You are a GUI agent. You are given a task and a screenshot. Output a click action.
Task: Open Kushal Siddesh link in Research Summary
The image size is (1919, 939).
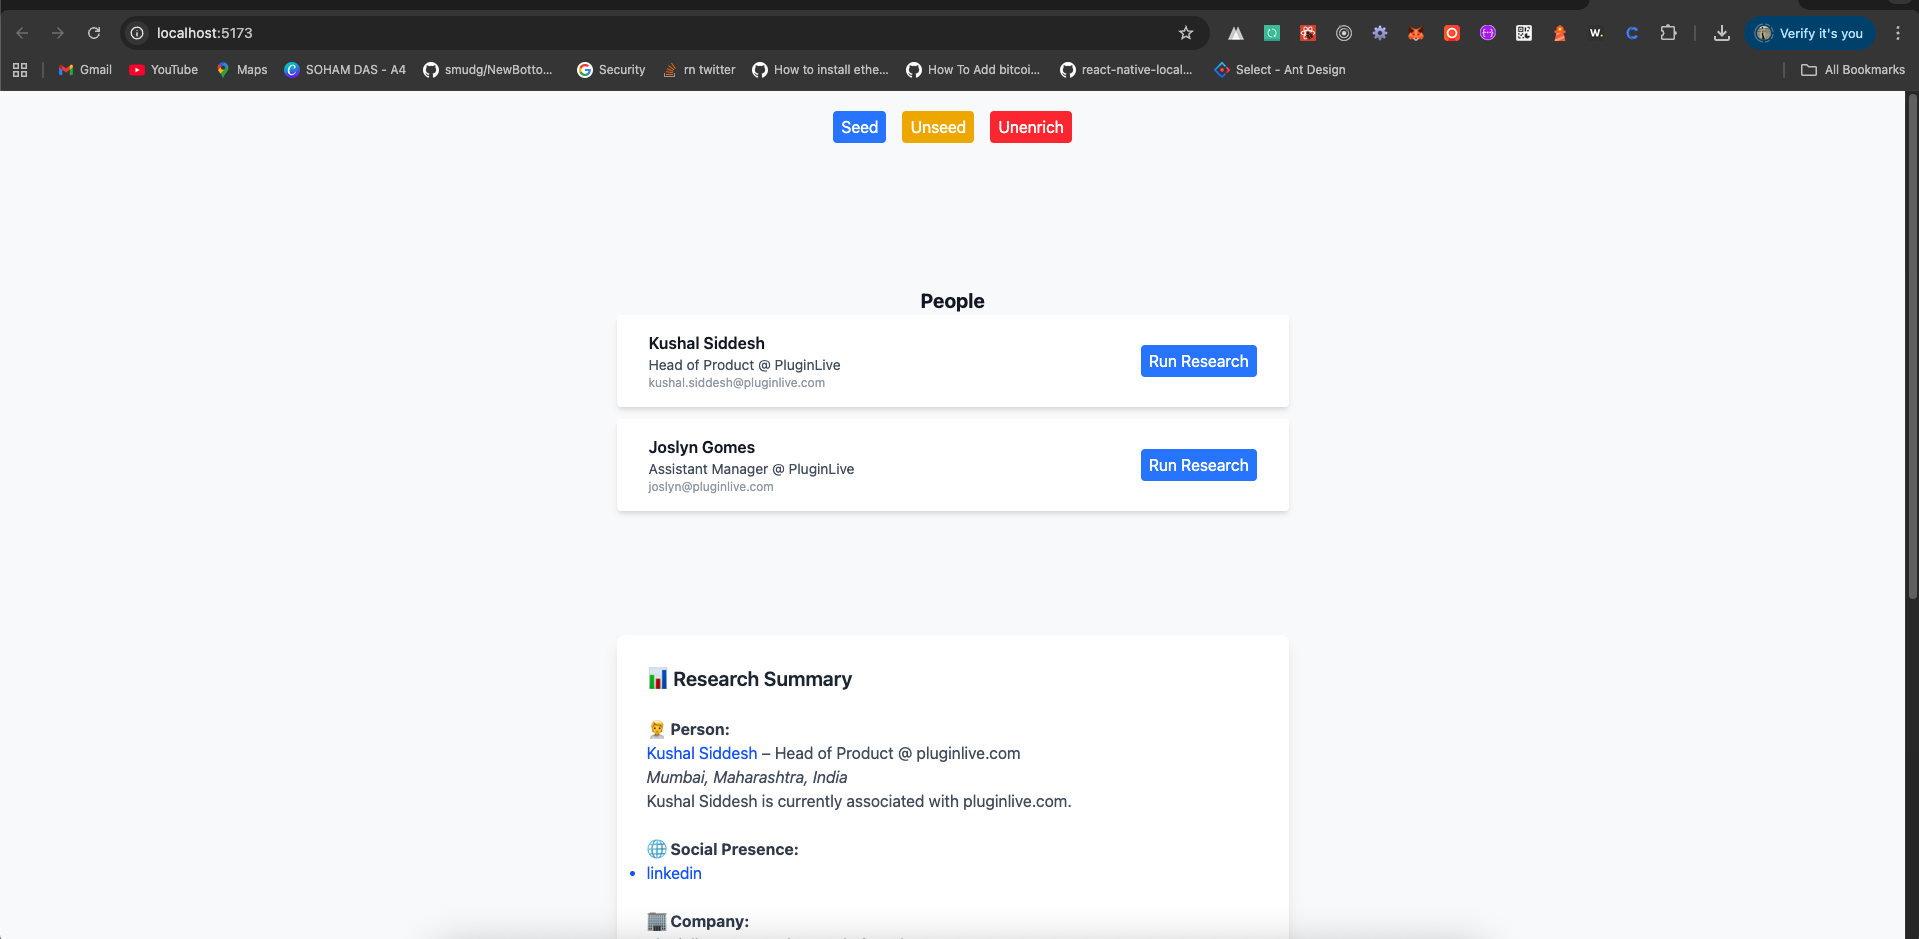[702, 753]
